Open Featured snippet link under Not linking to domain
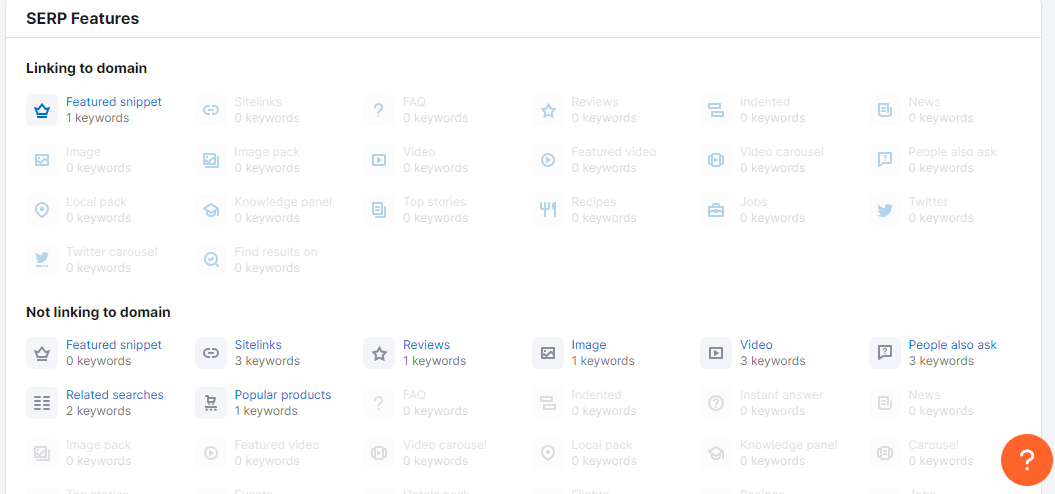The height and width of the screenshot is (494, 1055). click(x=114, y=345)
